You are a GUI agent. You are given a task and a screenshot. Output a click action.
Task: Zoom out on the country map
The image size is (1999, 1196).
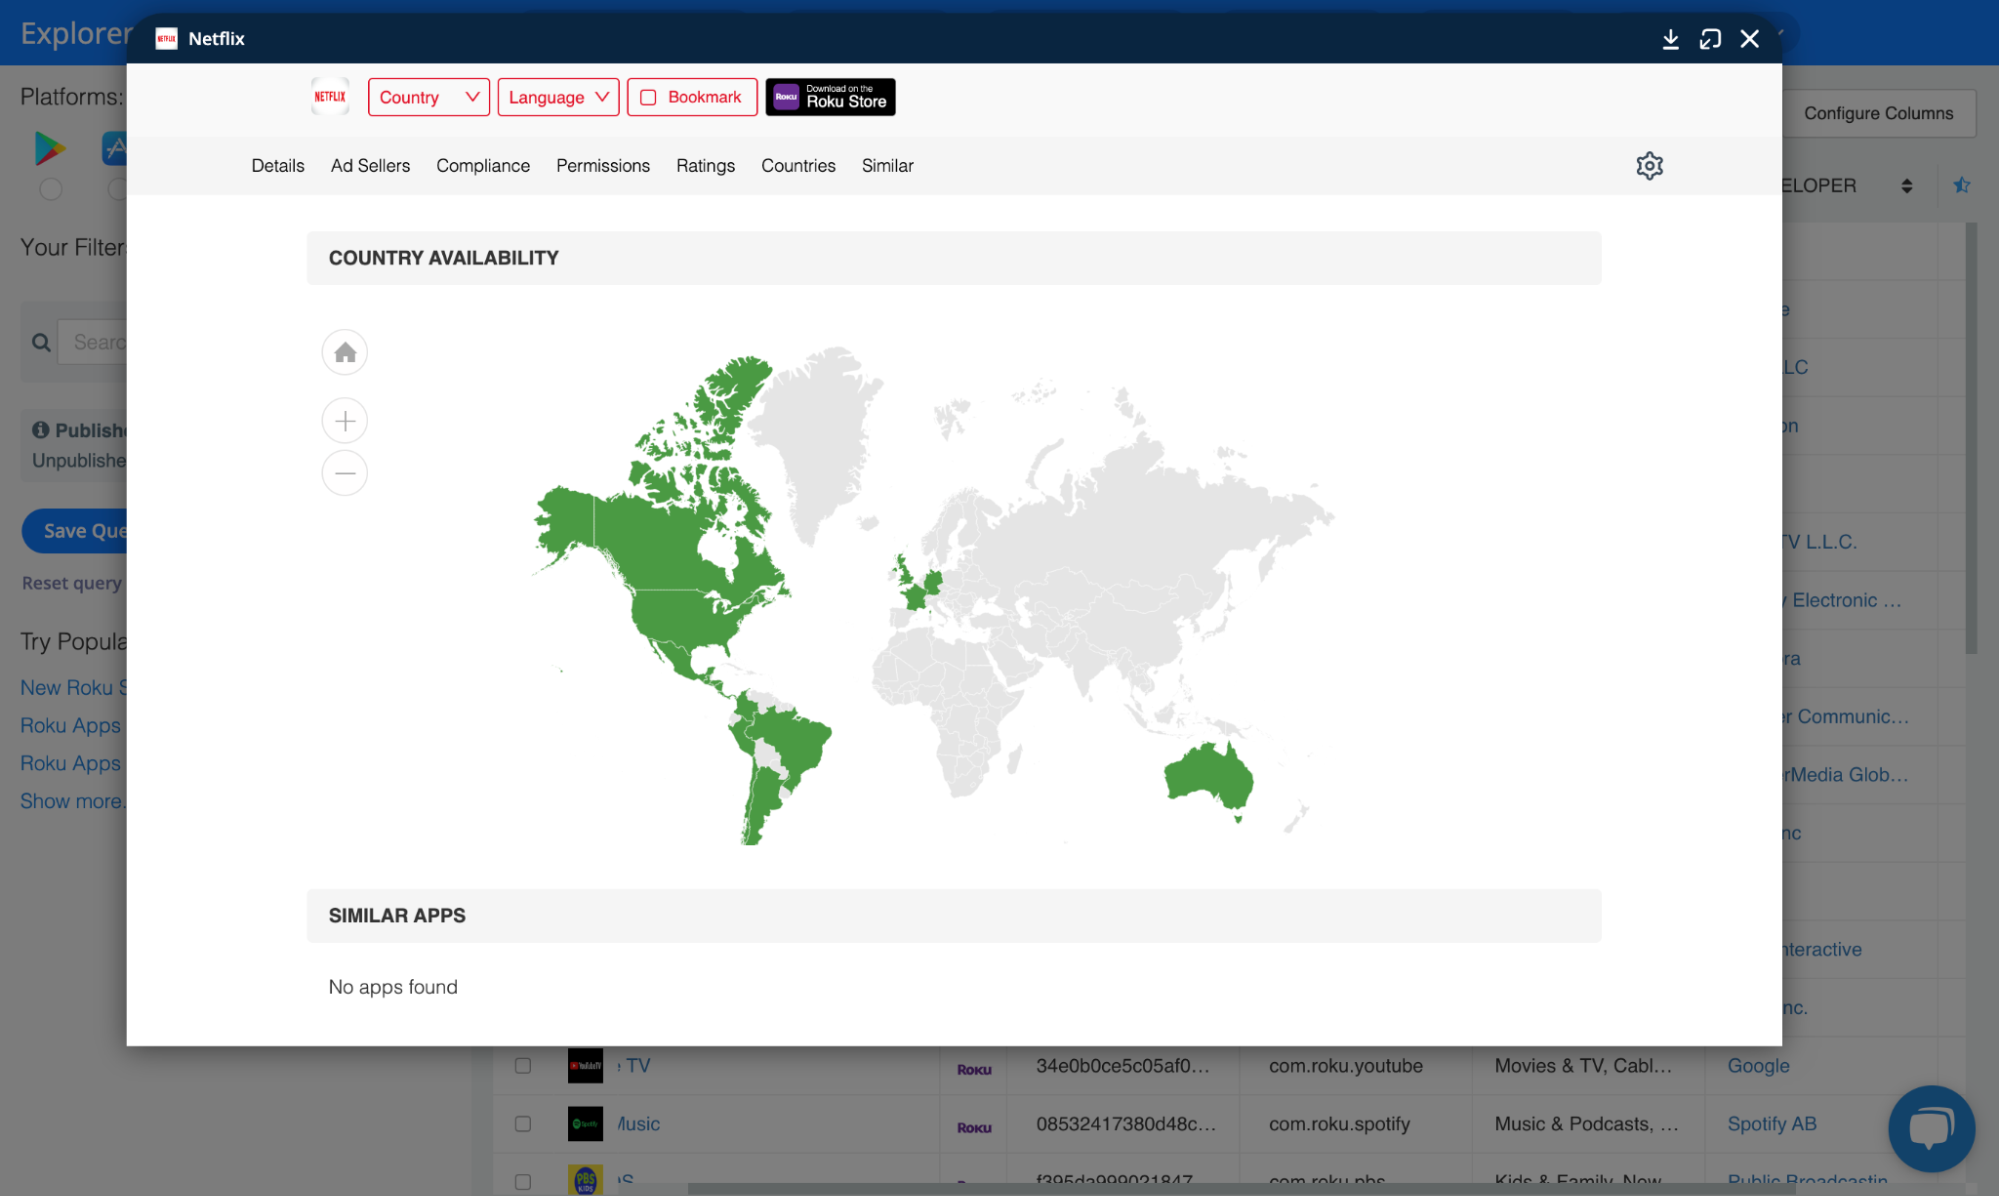tap(344, 473)
